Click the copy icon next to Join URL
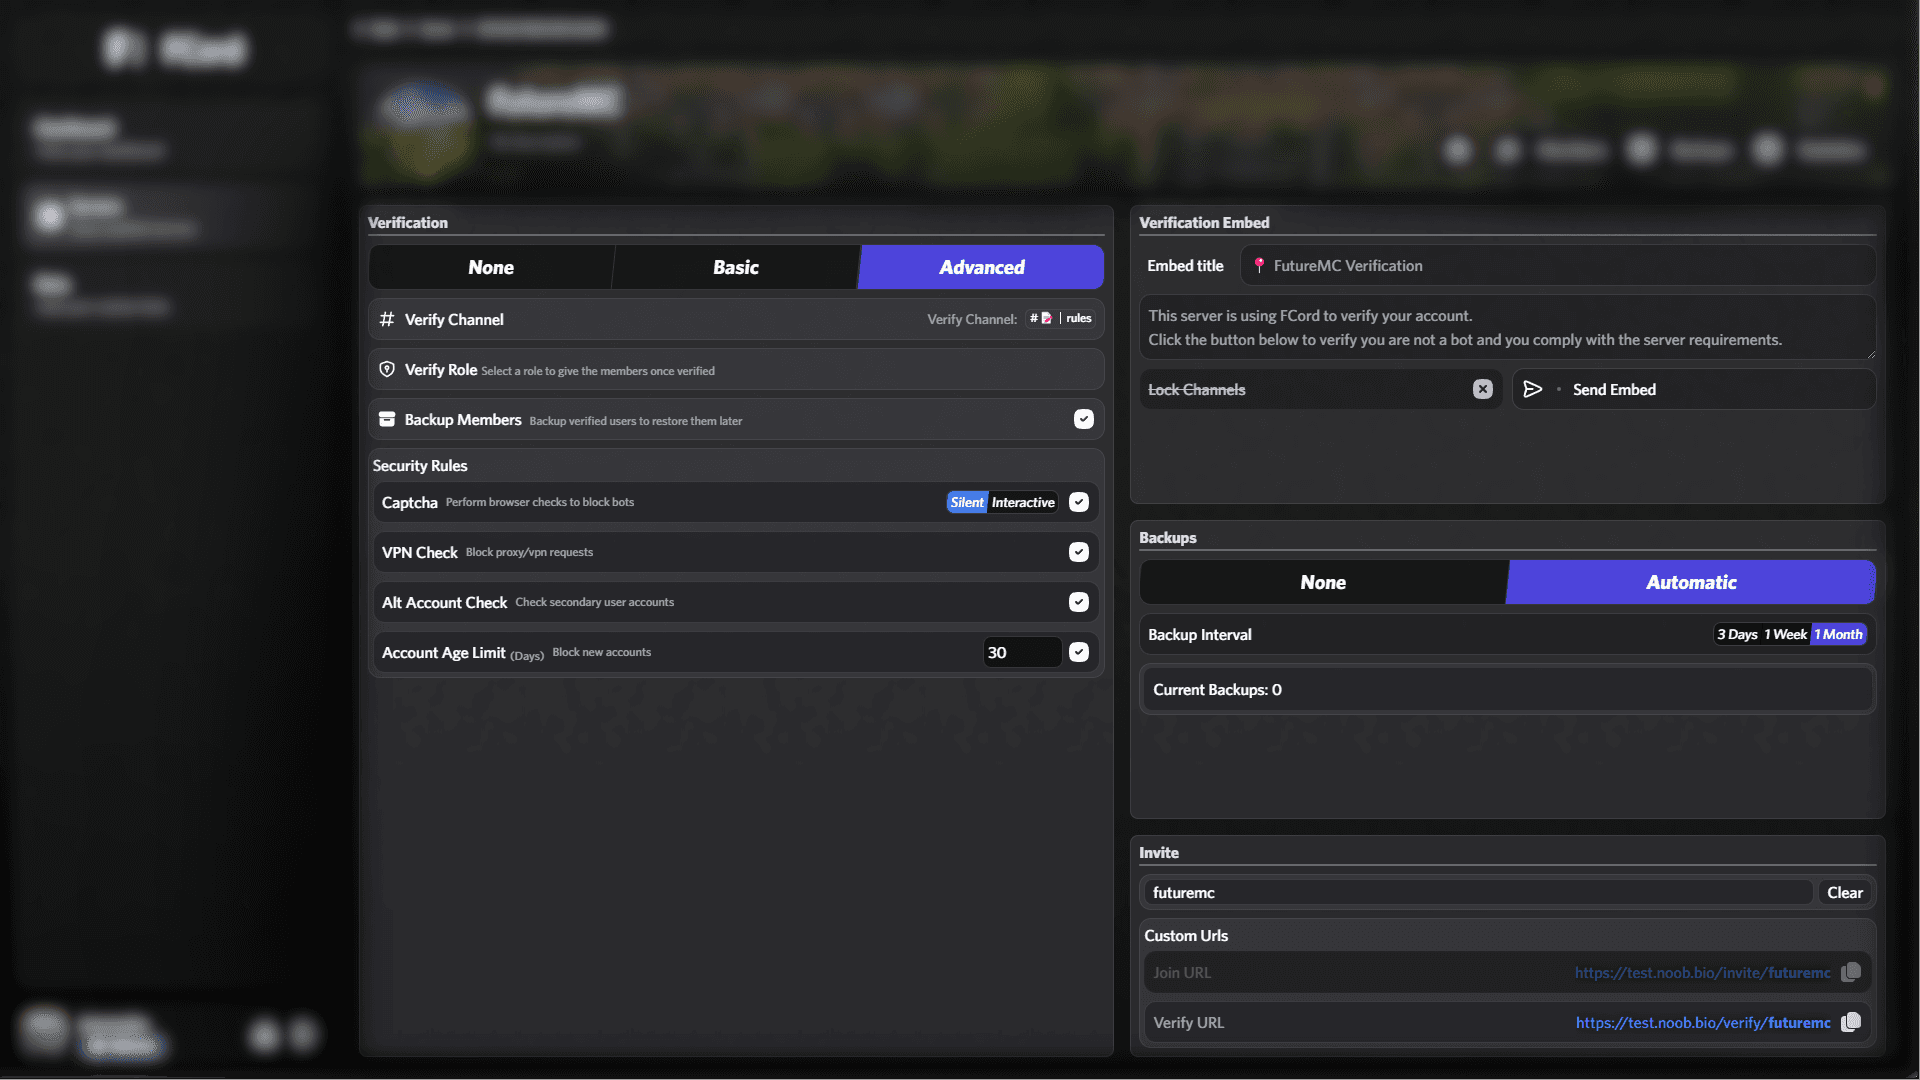The height and width of the screenshot is (1080, 1920). [1851, 972]
